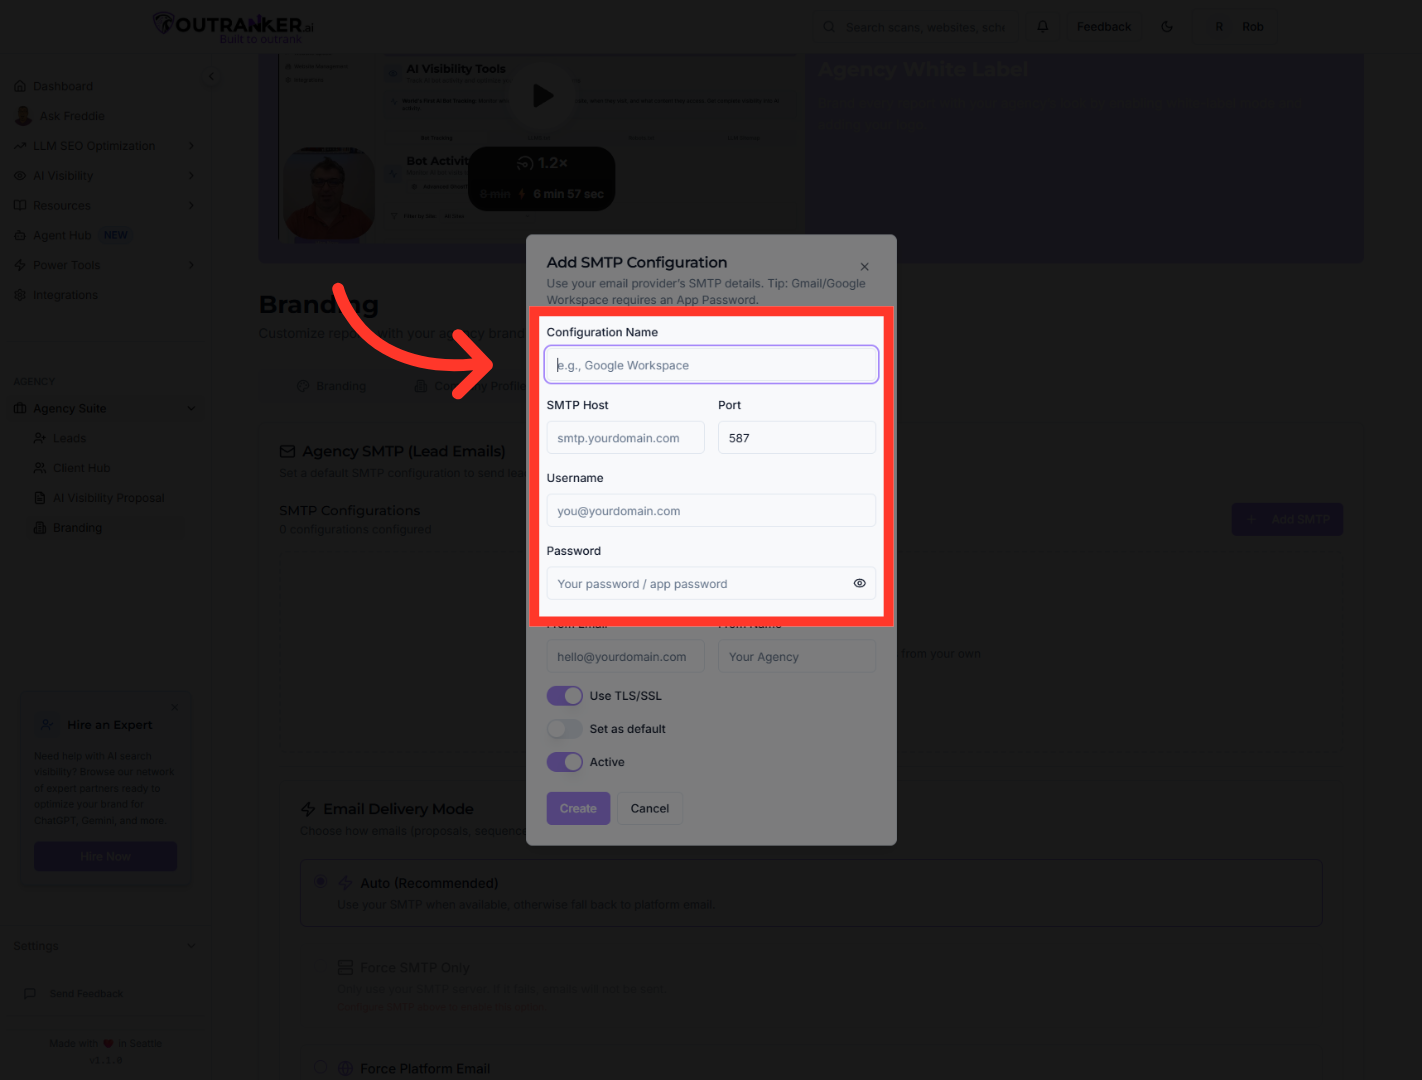Screen dimensions: 1422x1080
Task: Collapse the sidebar with the chevron icon
Action: tap(211, 77)
